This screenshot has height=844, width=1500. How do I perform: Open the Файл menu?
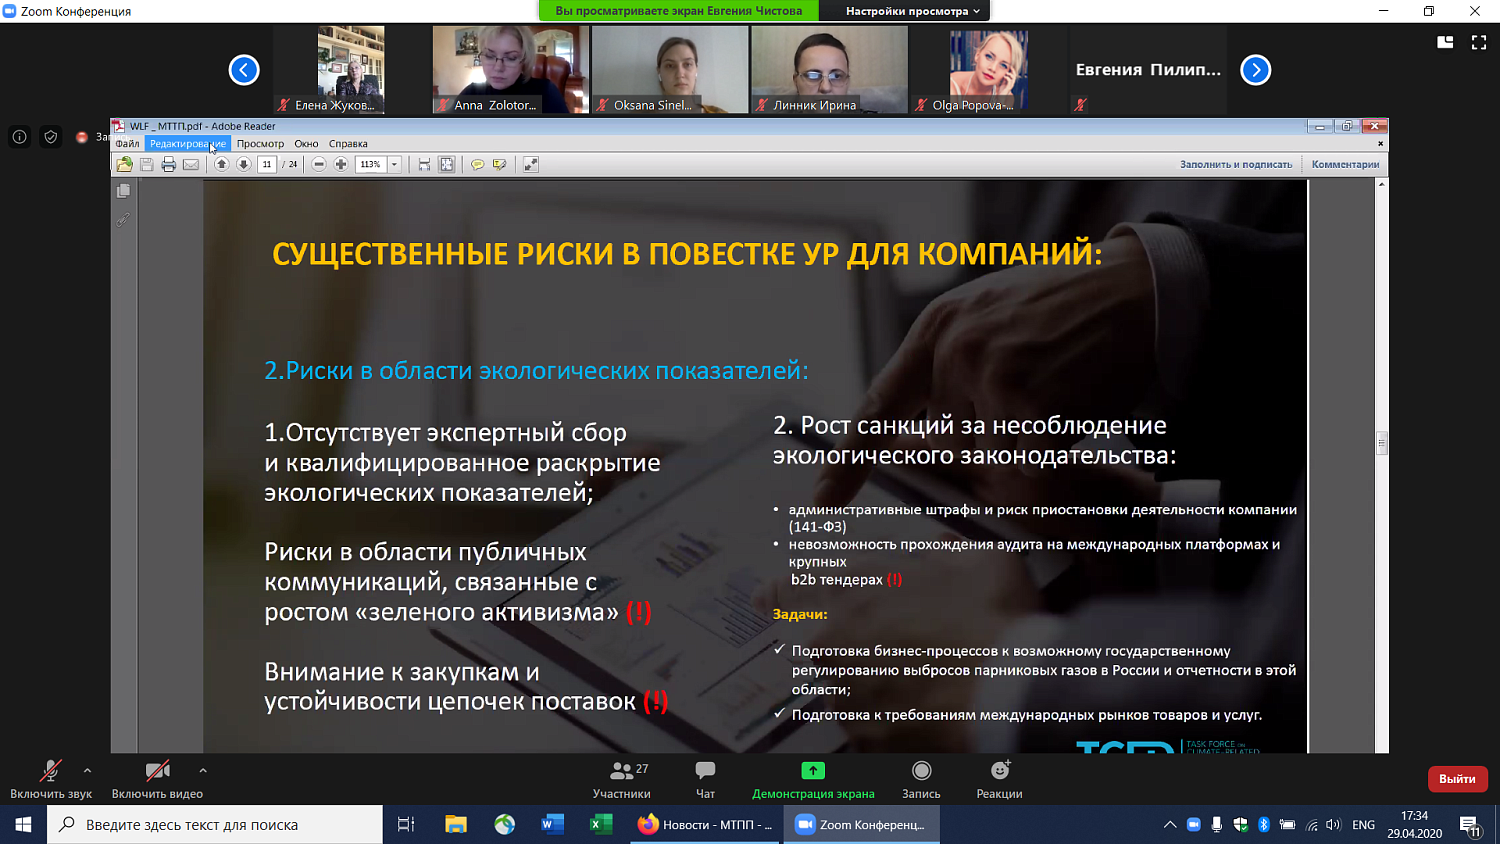click(x=127, y=144)
